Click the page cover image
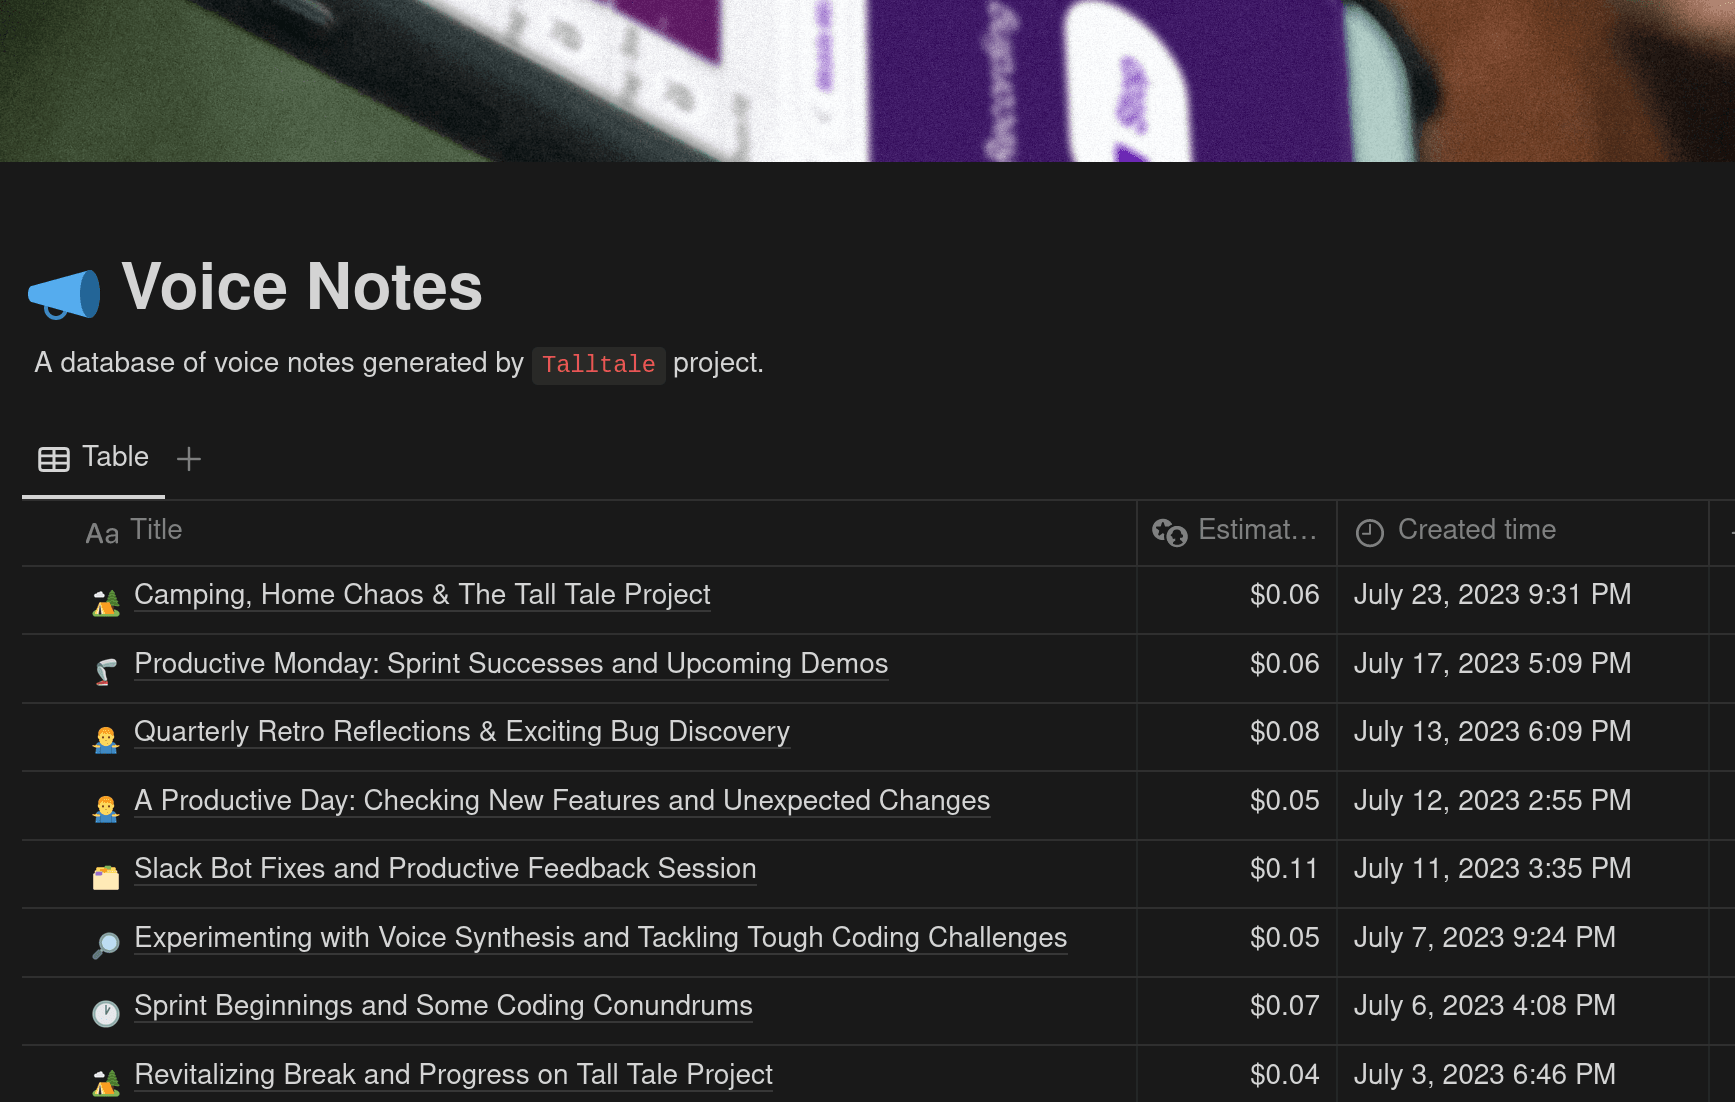Viewport: 1735px width, 1102px height. pyautogui.click(x=867, y=80)
